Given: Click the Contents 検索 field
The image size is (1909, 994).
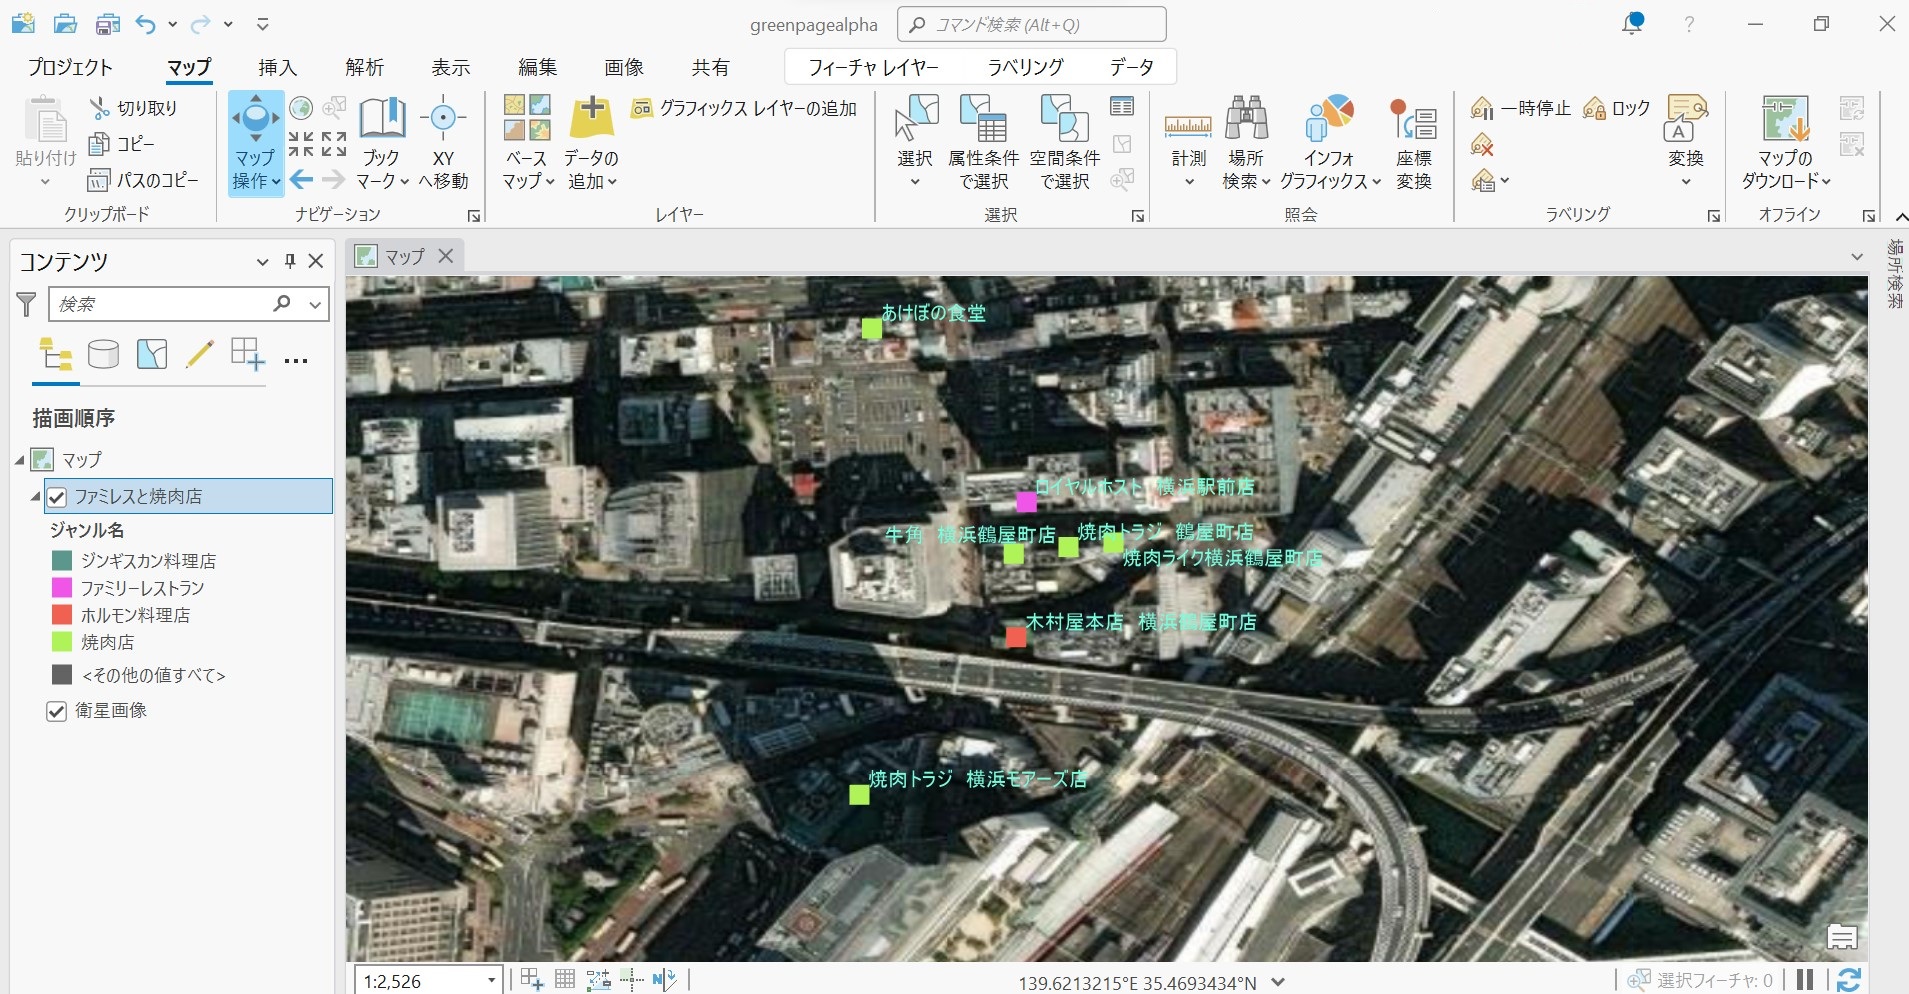Looking at the screenshot, I should [160, 304].
